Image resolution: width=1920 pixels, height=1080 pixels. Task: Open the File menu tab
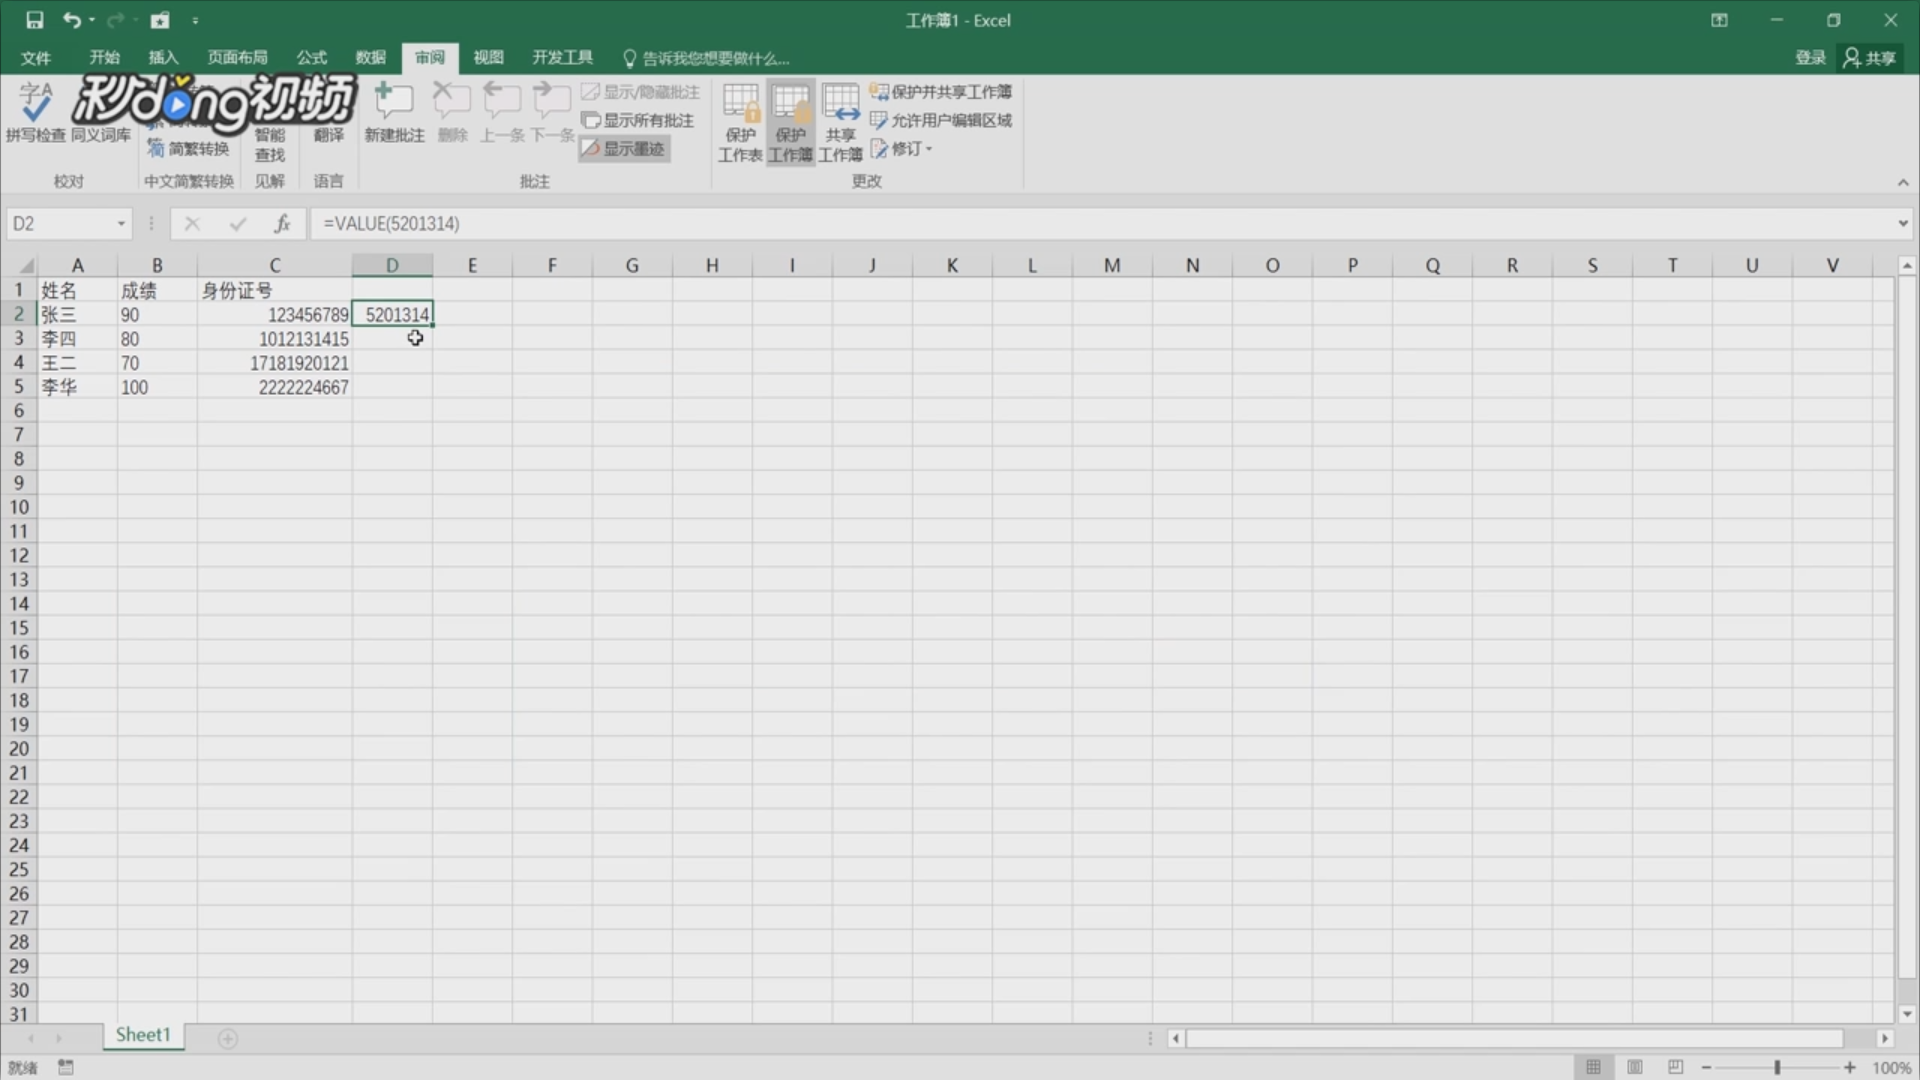pos(35,58)
